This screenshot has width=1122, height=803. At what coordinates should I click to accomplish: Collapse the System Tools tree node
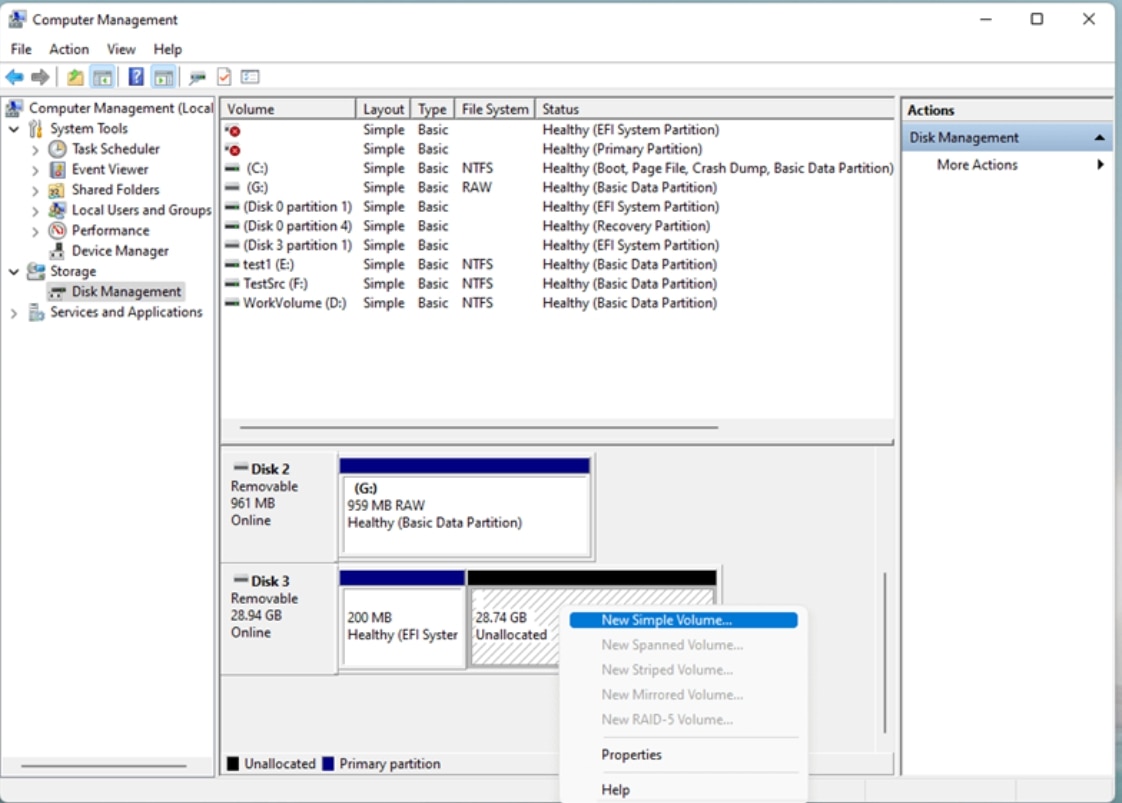(x=14, y=129)
